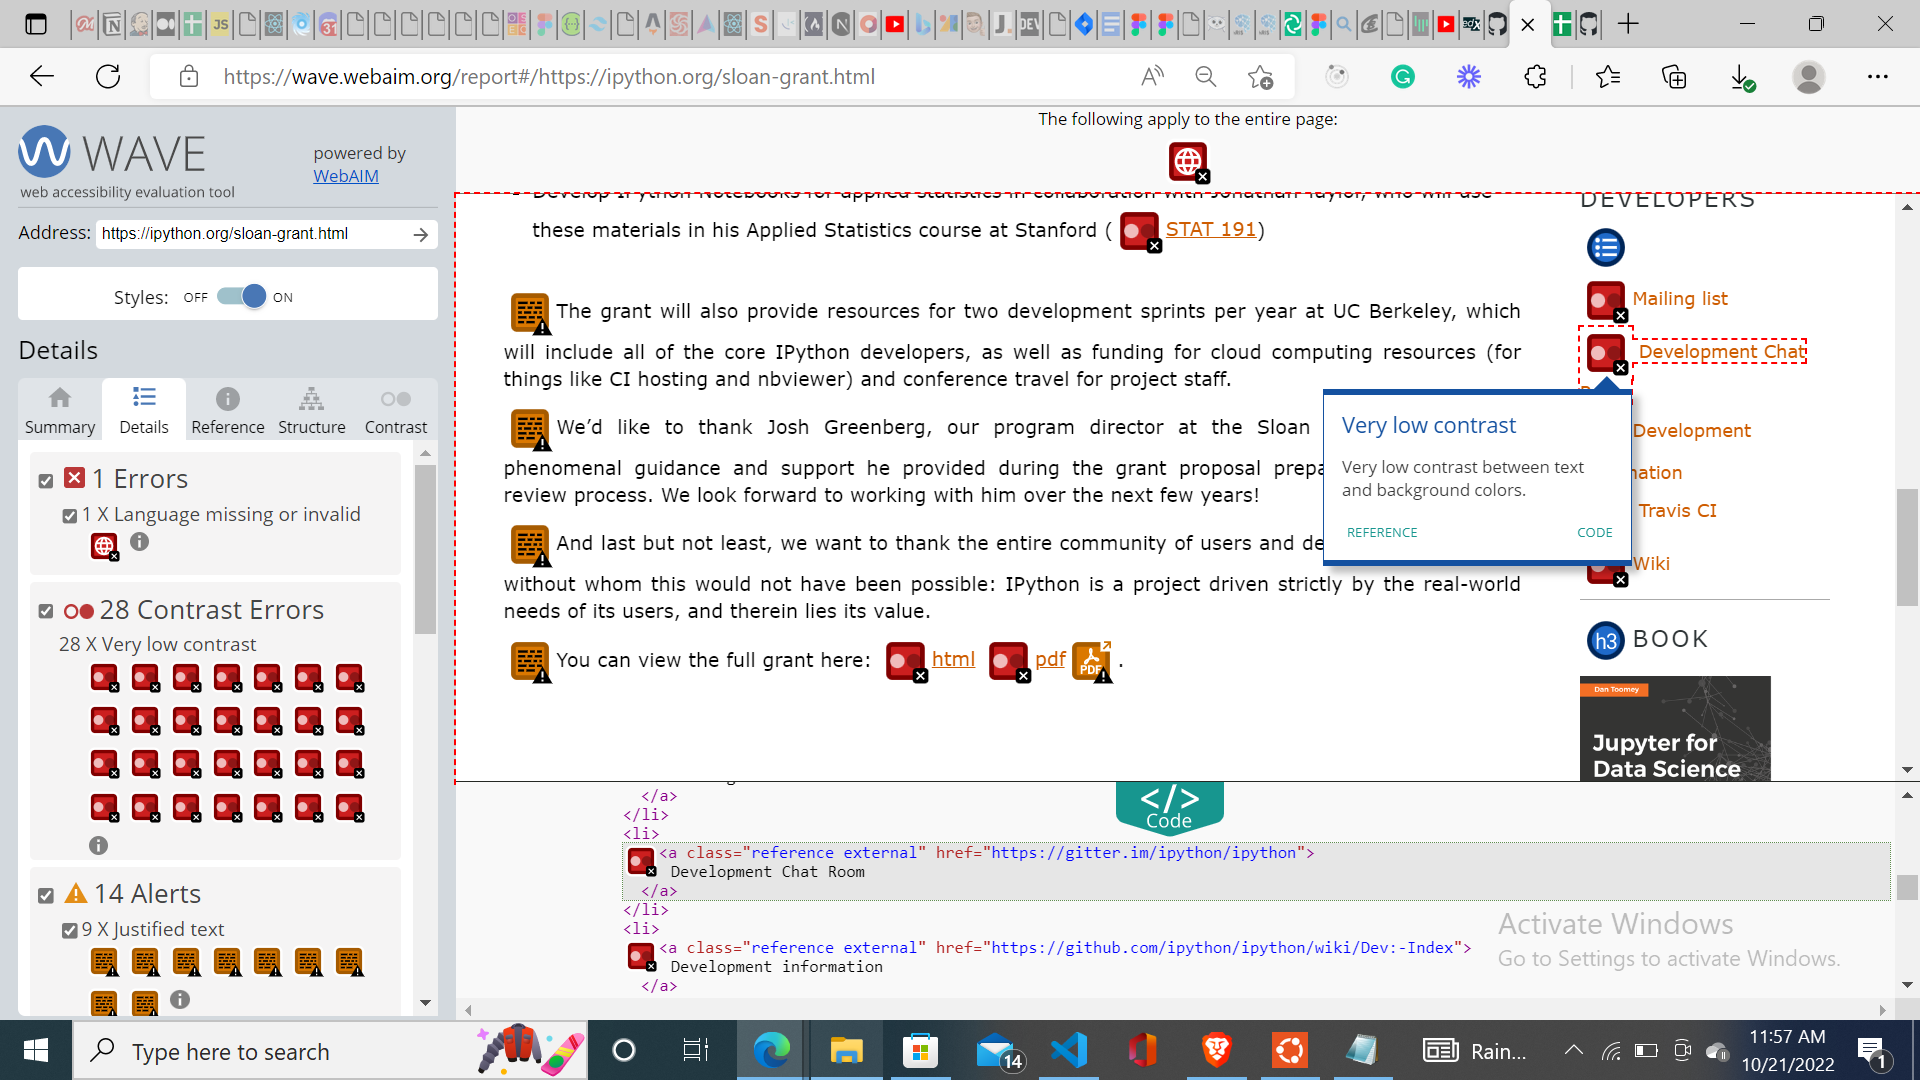This screenshot has width=1920, height=1080.
Task: Click the WAVE address input field
Action: 250,234
